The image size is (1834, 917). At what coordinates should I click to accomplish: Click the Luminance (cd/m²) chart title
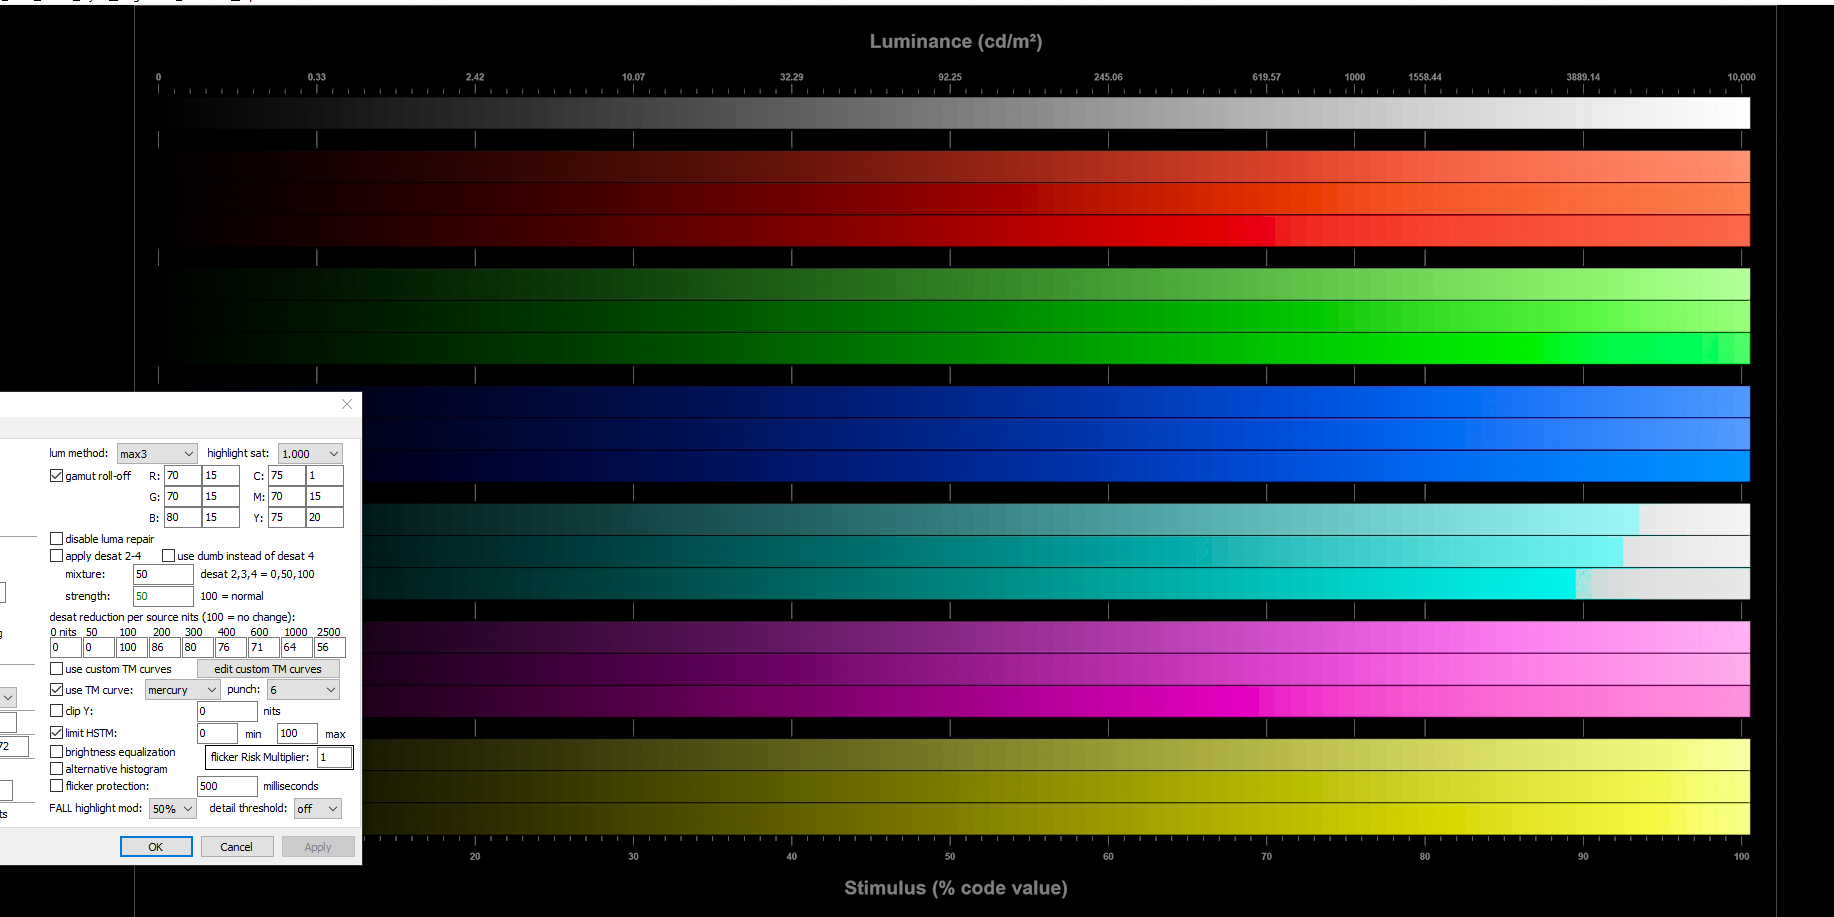pyautogui.click(x=956, y=42)
